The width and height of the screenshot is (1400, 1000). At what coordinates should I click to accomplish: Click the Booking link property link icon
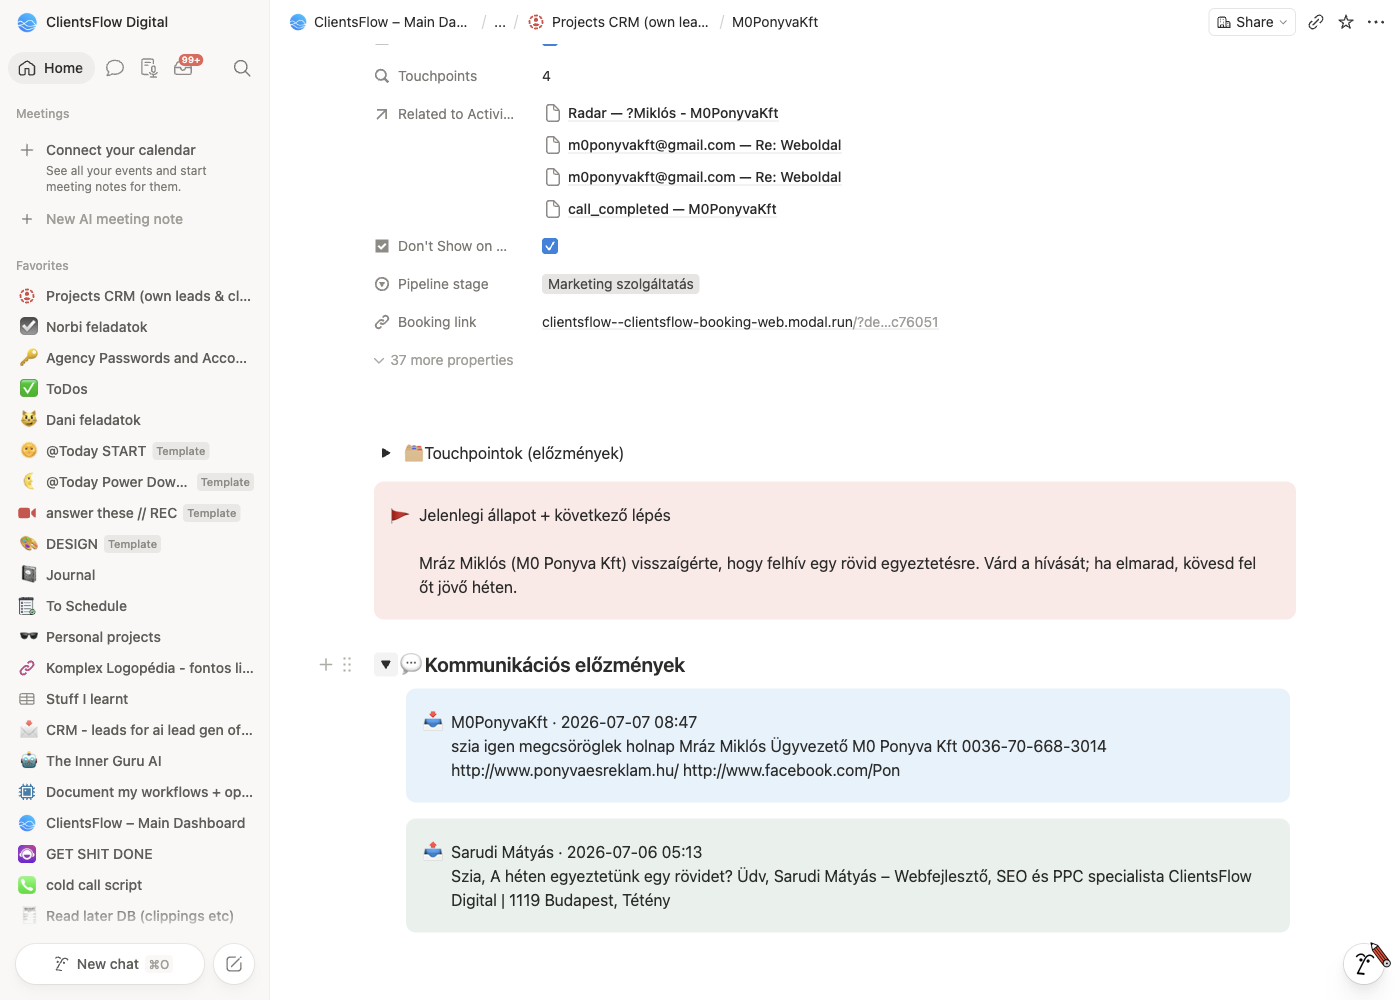coord(382,322)
